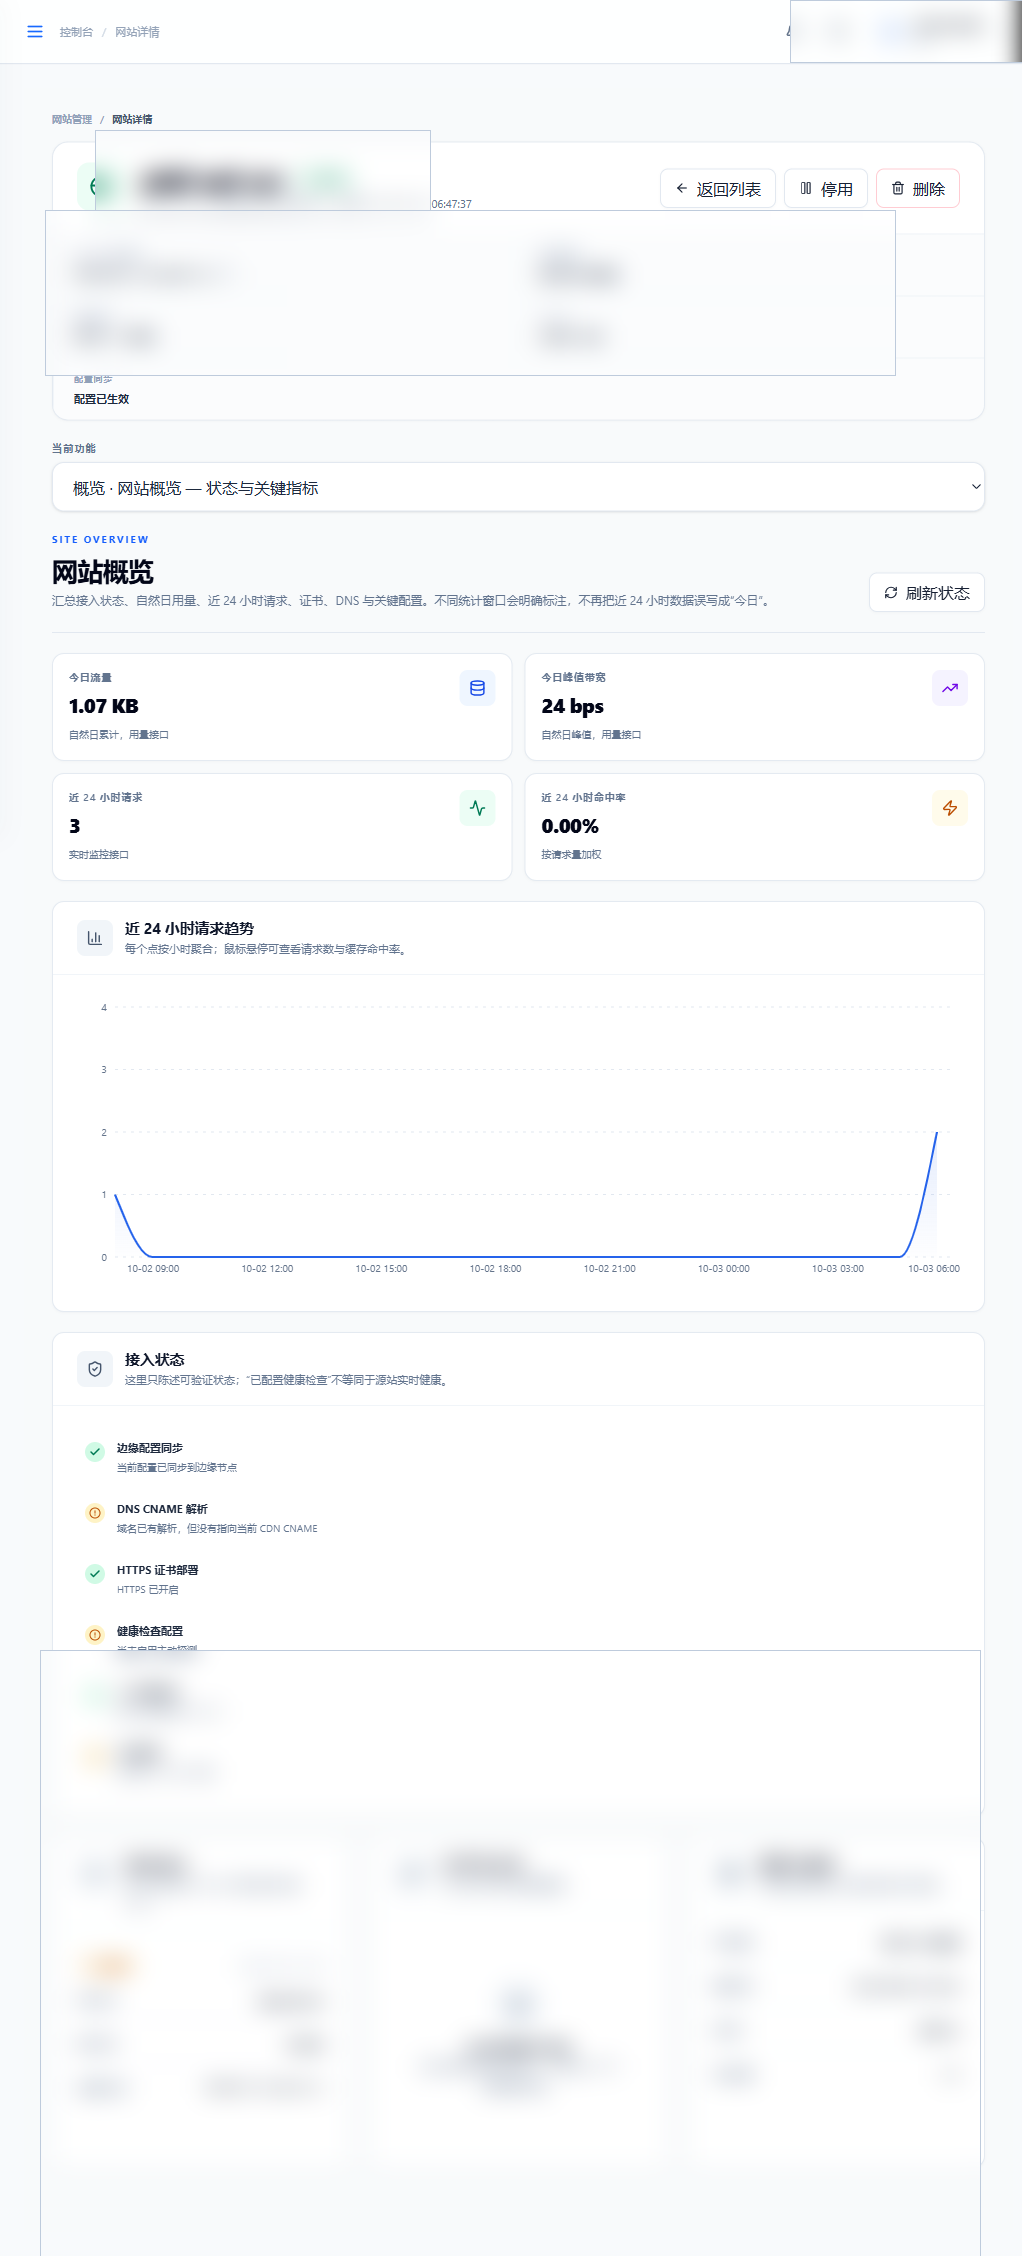Click the green check icon for HTTPS 证书部署
This screenshot has width=1022, height=2256.
click(x=95, y=1574)
